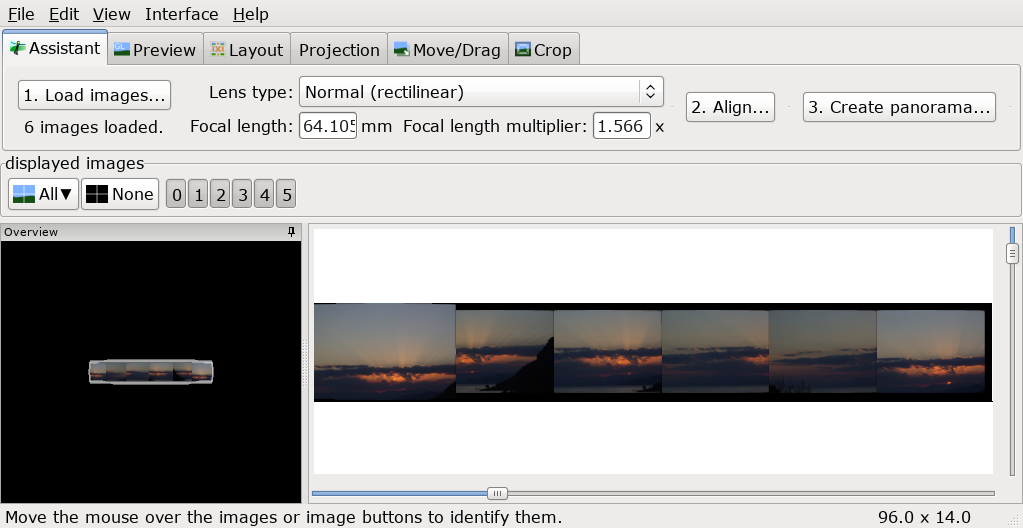
Task: Open the Lens type dropdown
Action: [481, 92]
